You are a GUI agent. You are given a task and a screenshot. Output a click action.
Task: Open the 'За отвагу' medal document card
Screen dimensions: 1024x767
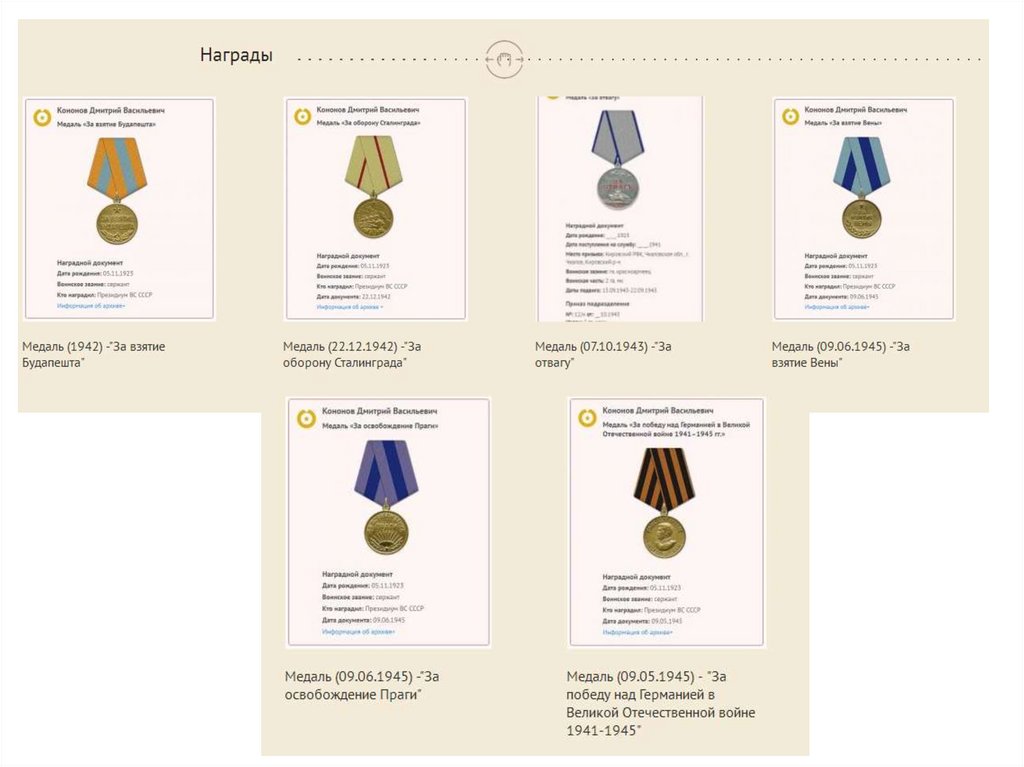(x=620, y=209)
